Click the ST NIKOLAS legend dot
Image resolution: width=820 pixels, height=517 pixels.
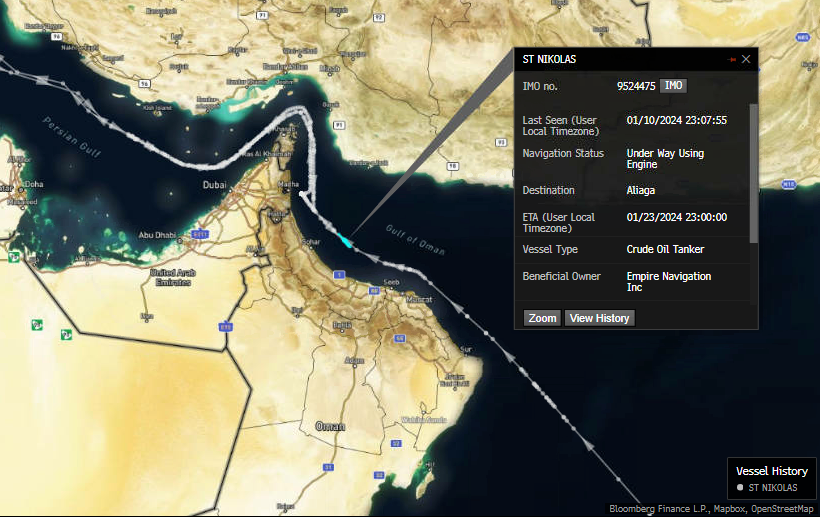(x=739, y=488)
